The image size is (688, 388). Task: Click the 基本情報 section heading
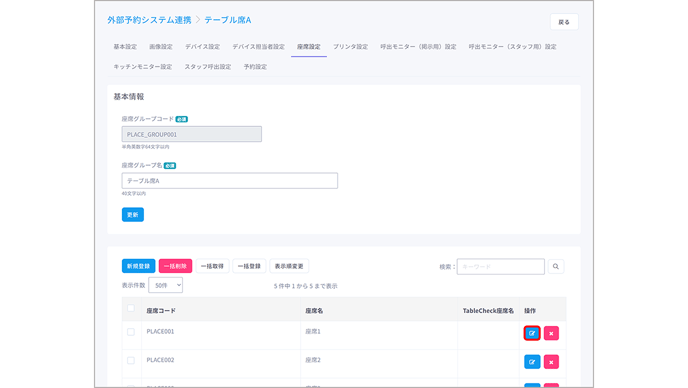tap(129, 97)
